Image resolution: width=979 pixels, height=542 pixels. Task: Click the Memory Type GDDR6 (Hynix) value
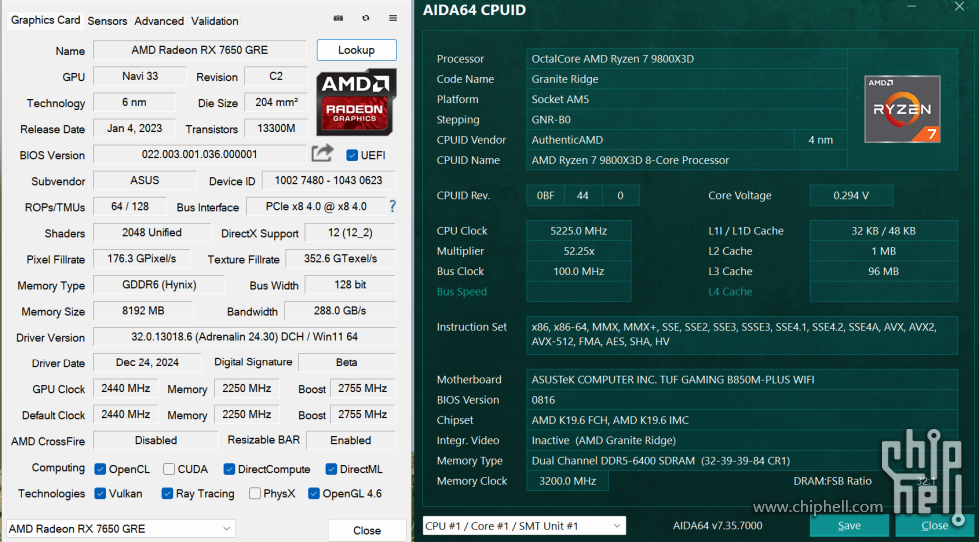pyautogui.click(x=159, y=285)
